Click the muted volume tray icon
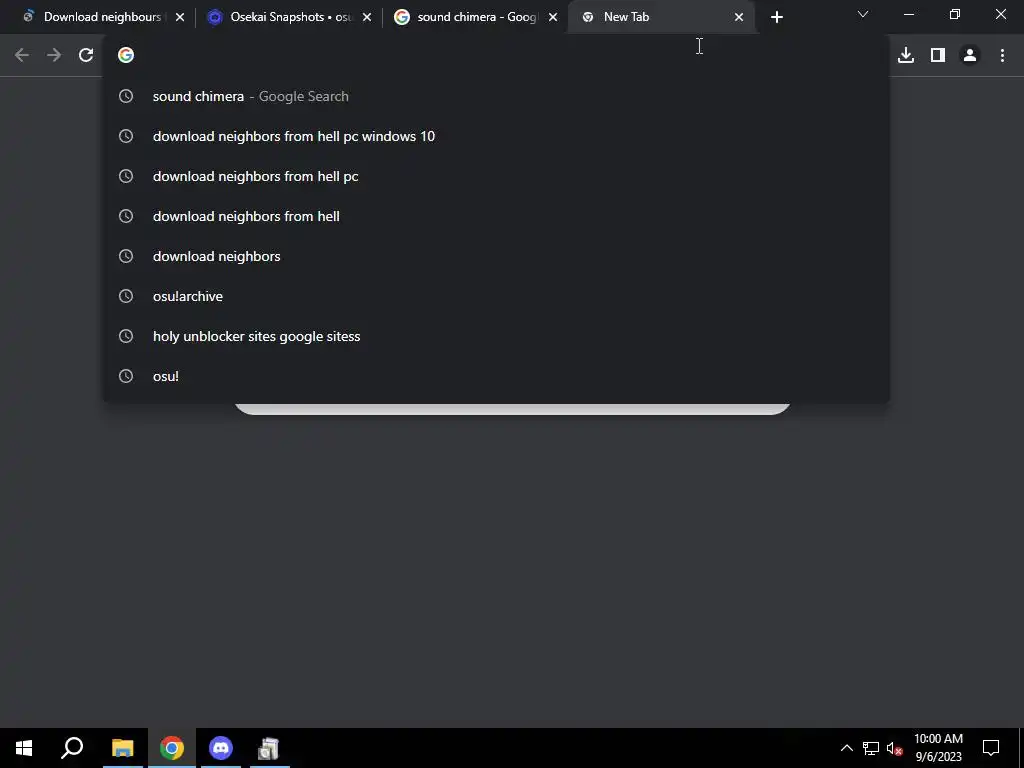 point(895,748)
